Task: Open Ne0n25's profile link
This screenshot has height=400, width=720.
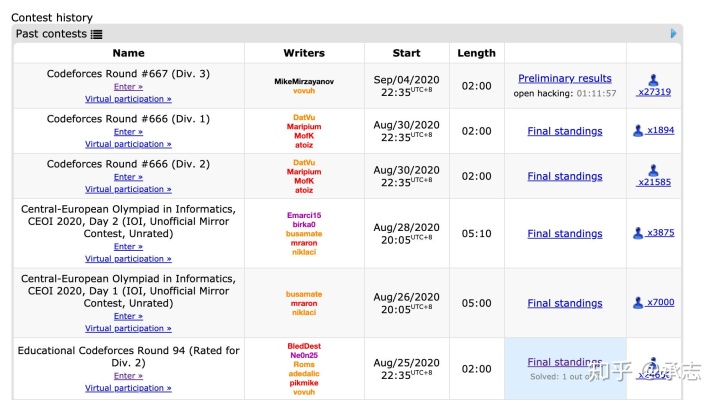Action: pos(304,355)
